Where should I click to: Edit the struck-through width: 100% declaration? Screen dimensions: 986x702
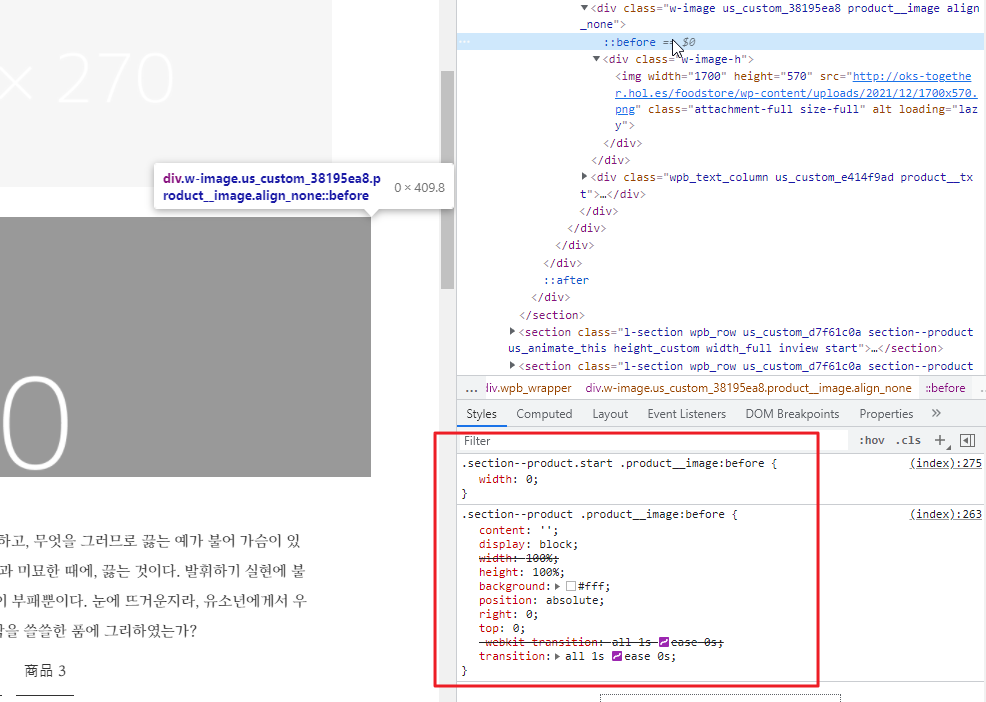[x=518, y=558]
